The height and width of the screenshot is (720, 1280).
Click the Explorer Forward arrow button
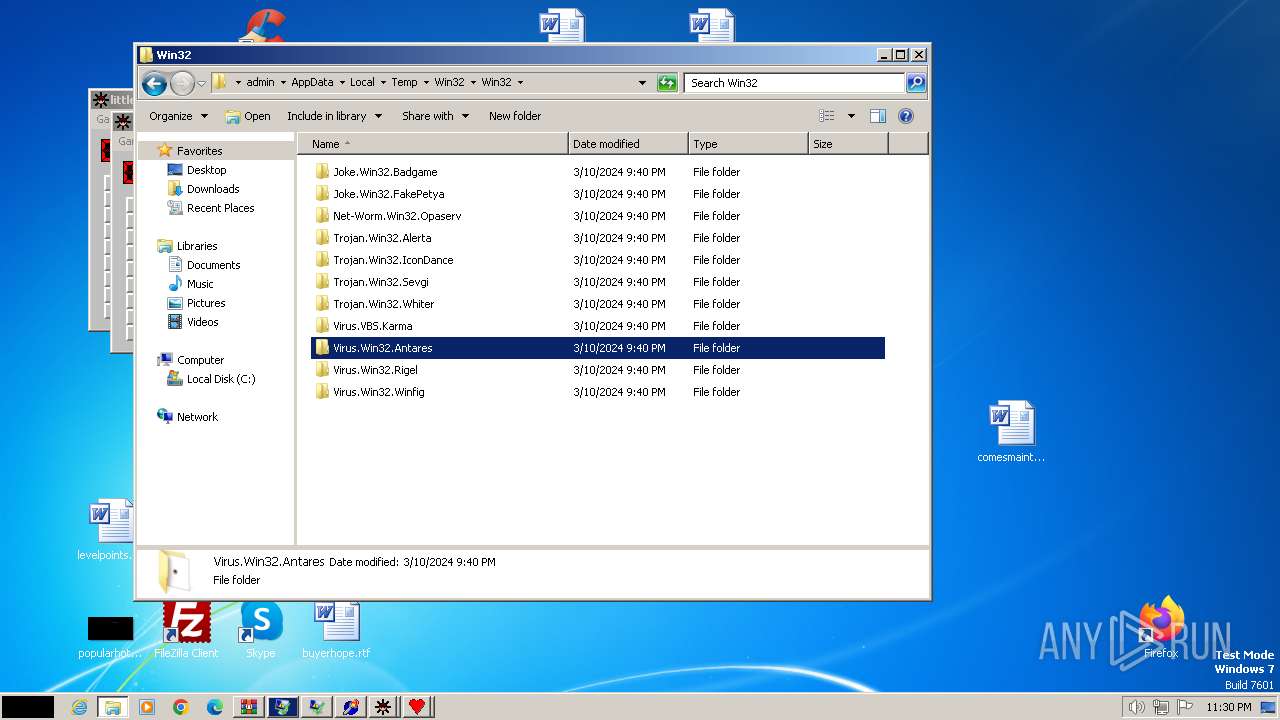[182, 83]
